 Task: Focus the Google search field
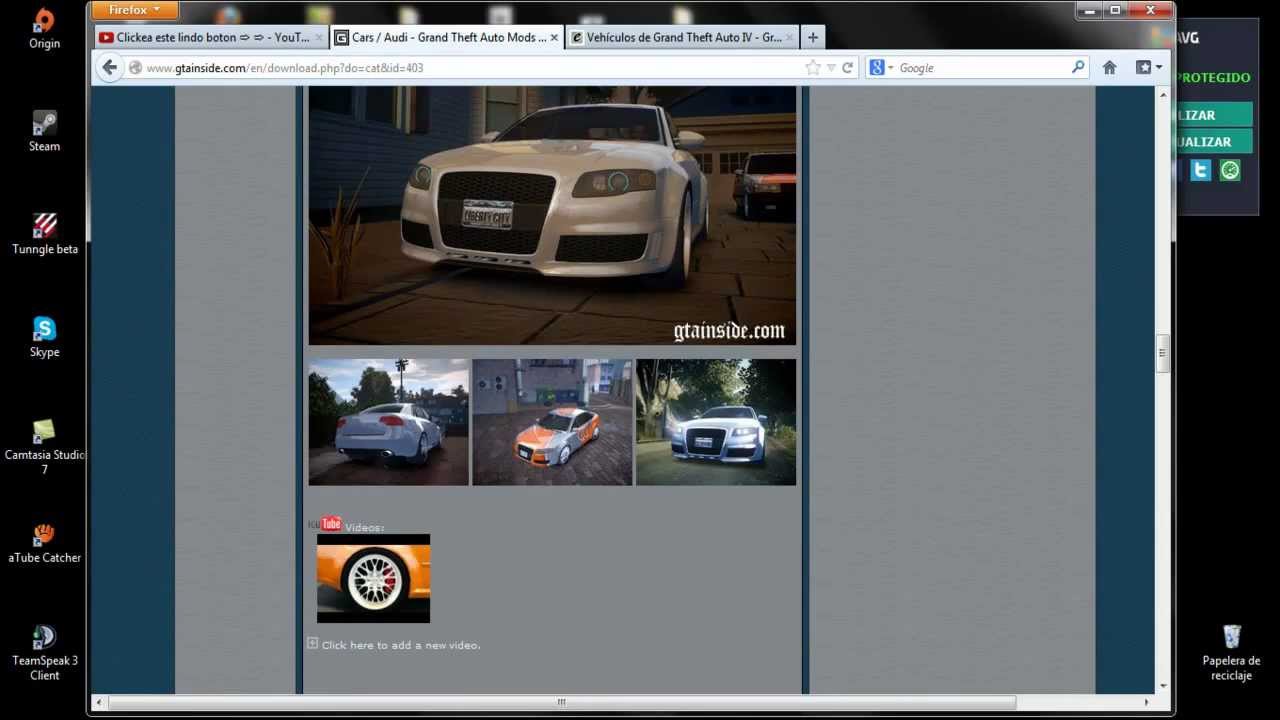click(983, 68)
